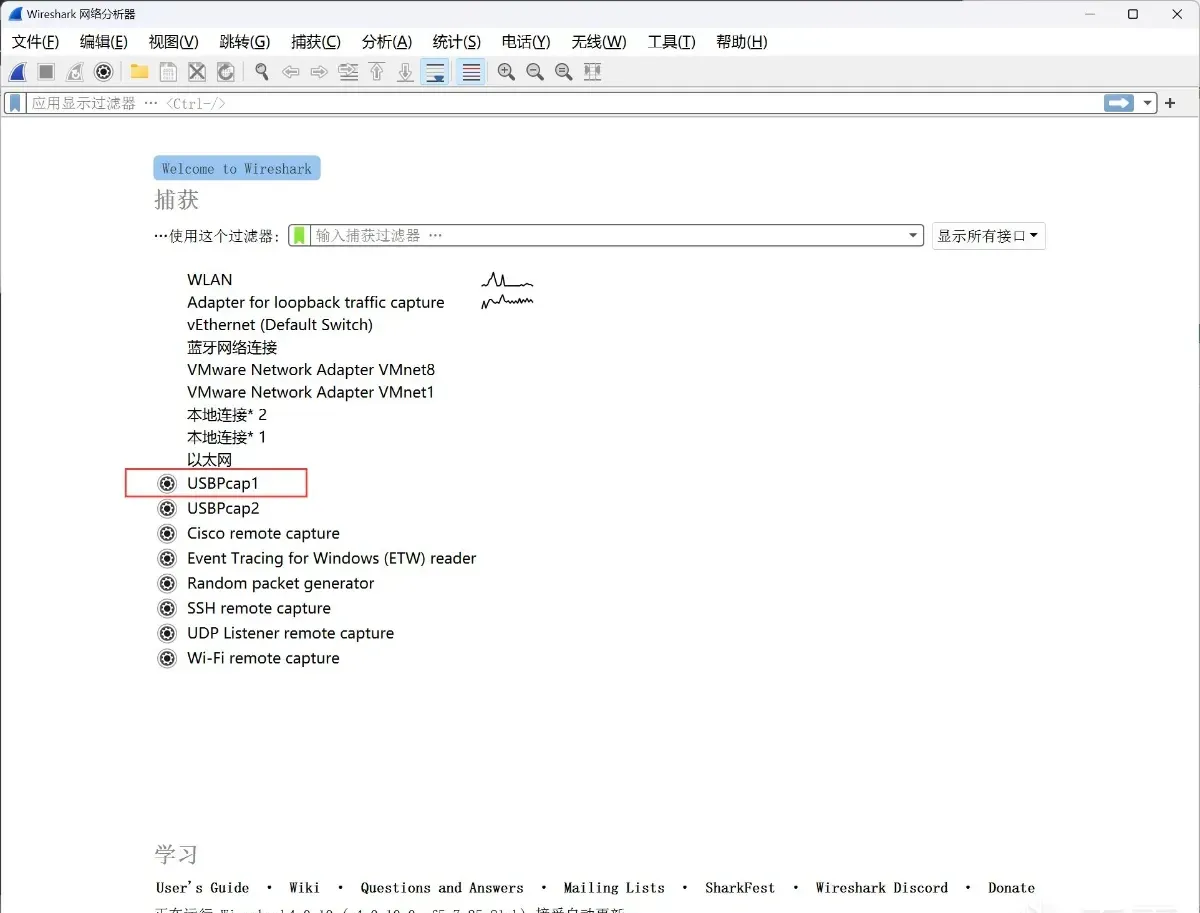Reset text to normal size icon

coord(564,72)
